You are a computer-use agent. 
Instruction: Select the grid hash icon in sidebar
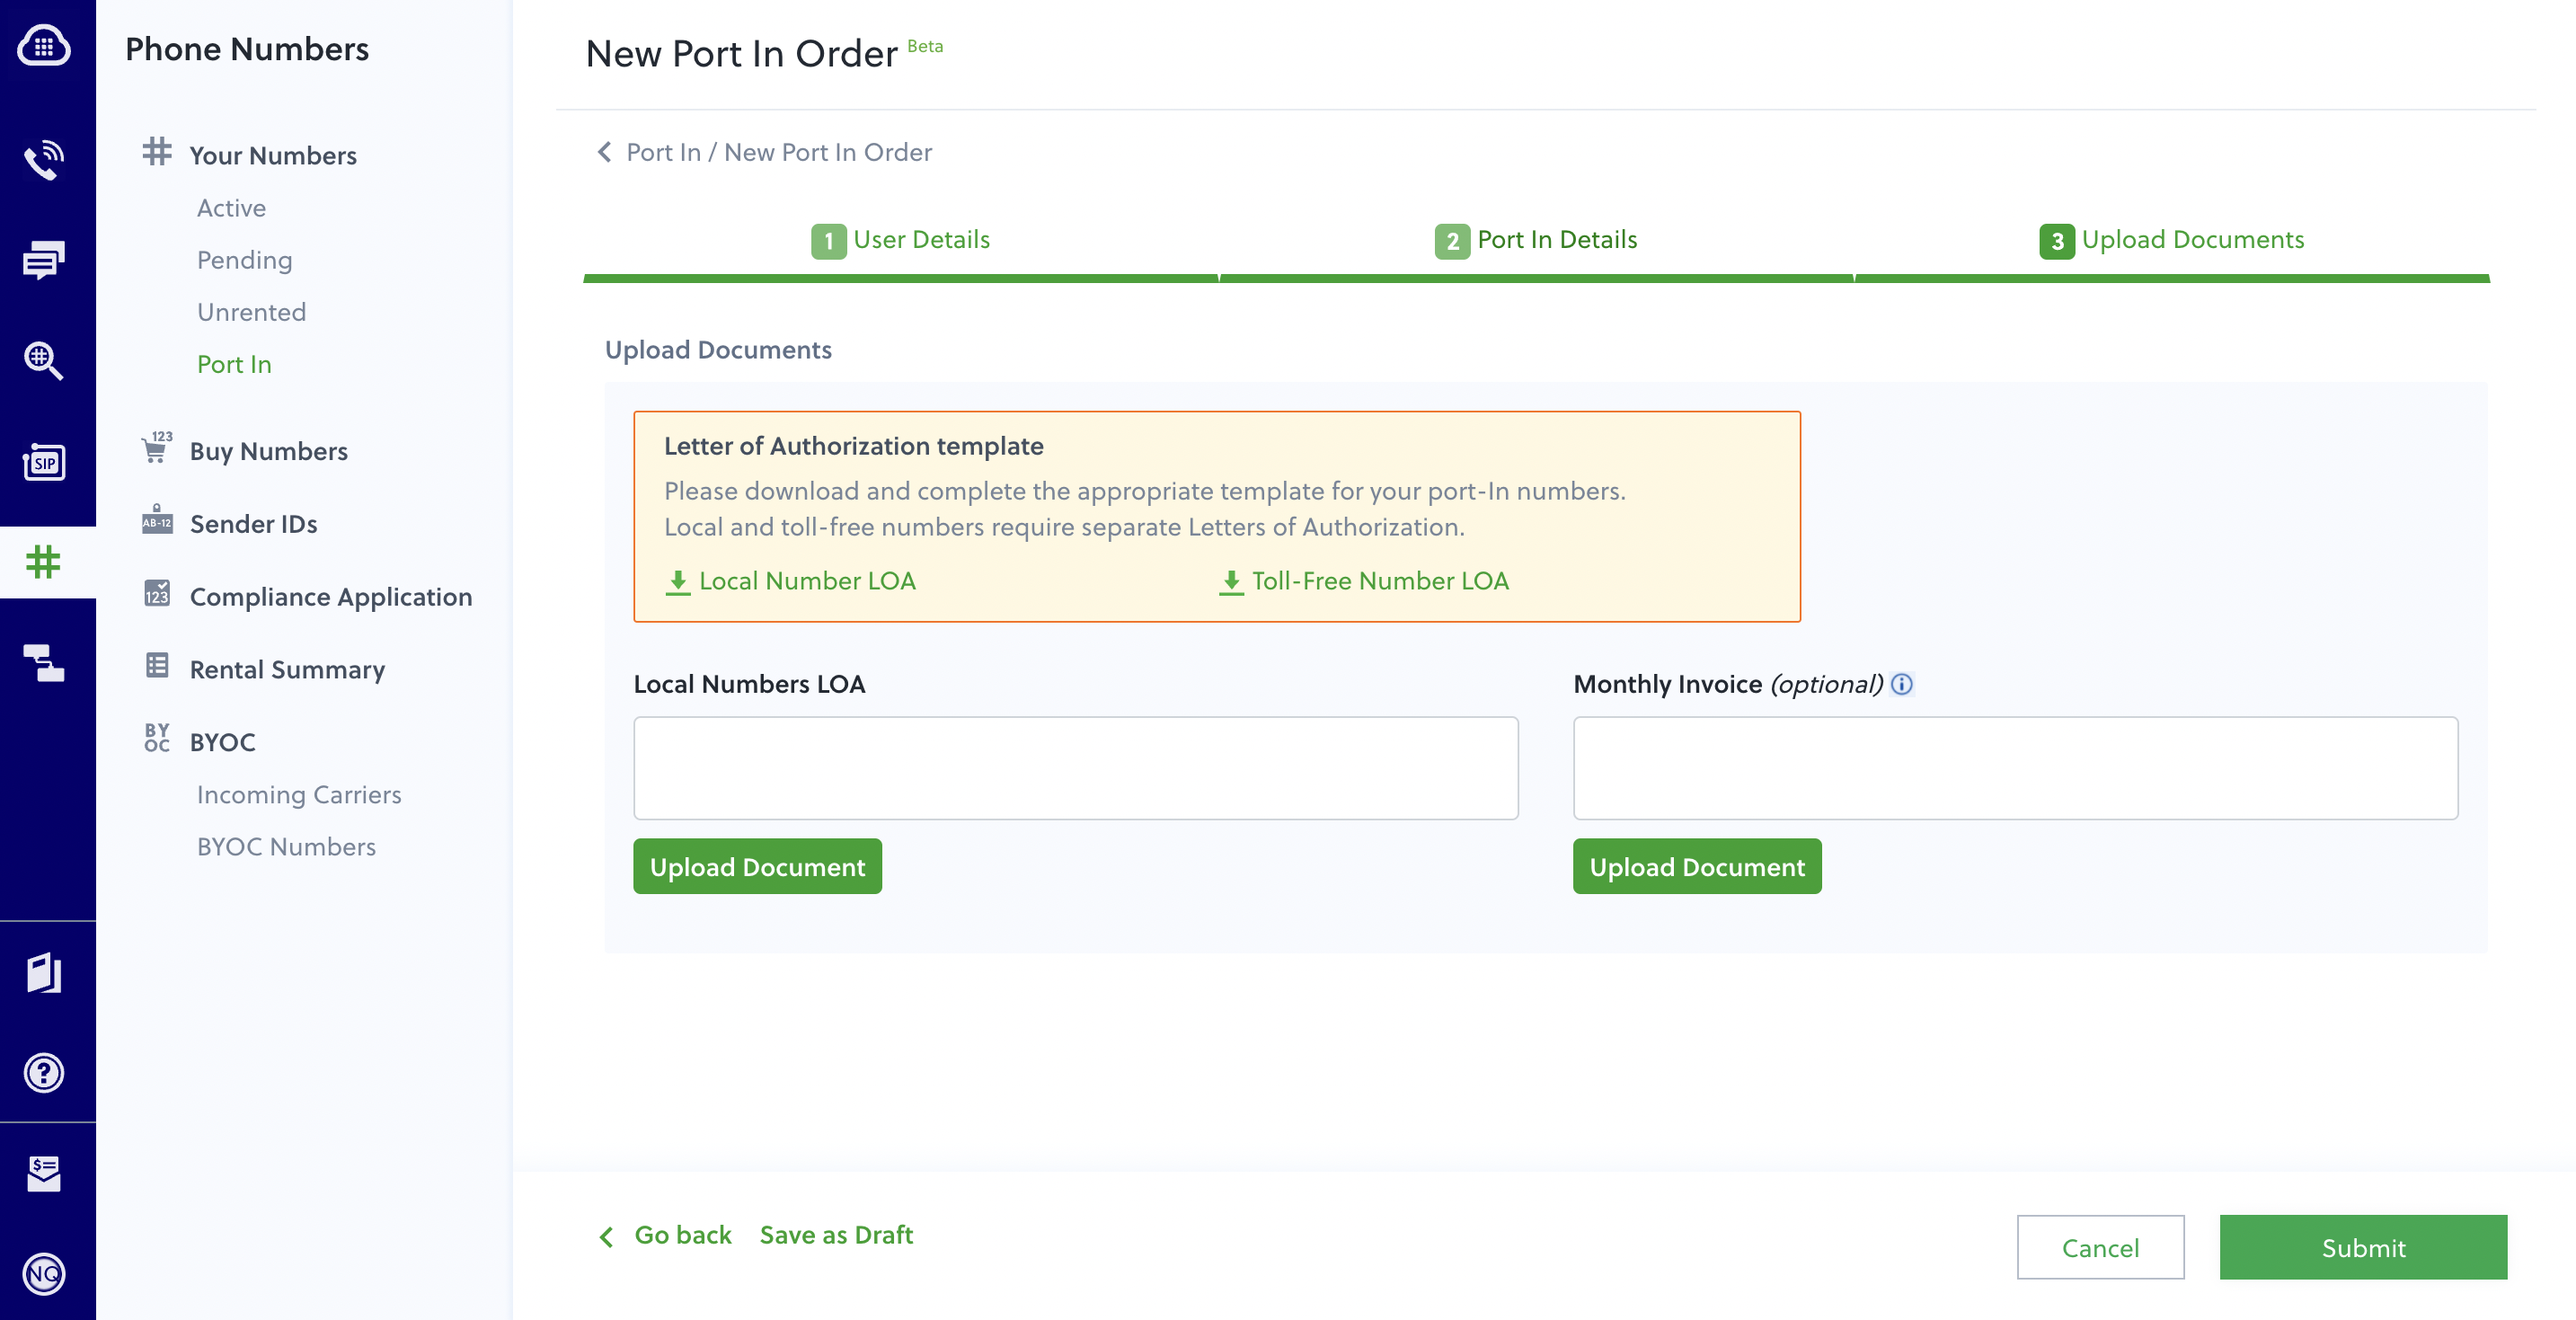46,563
